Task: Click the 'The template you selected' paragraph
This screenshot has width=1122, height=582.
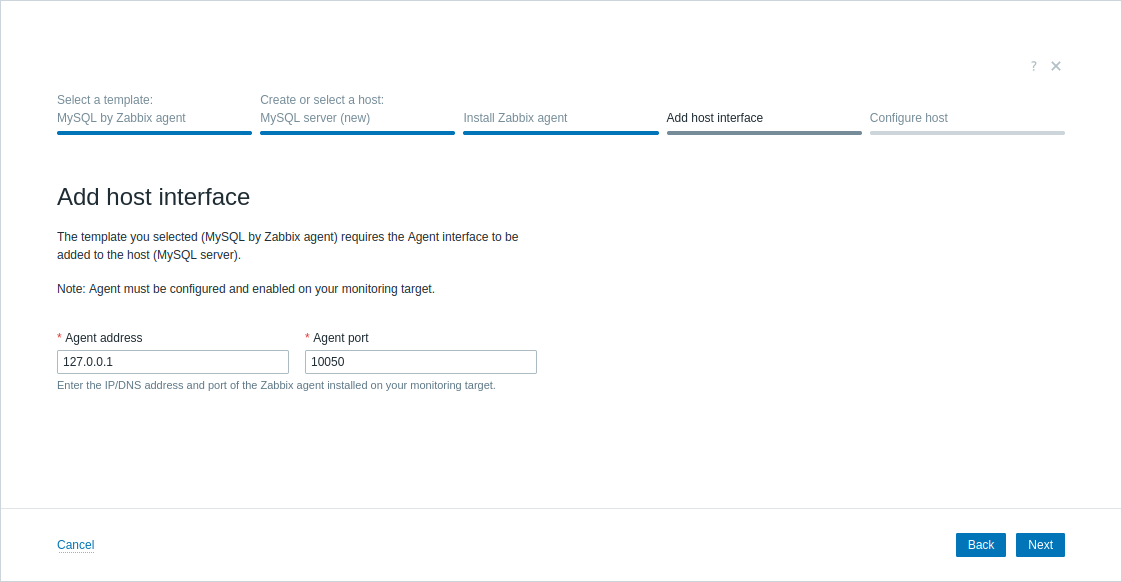Action: [x=288, y=246]
